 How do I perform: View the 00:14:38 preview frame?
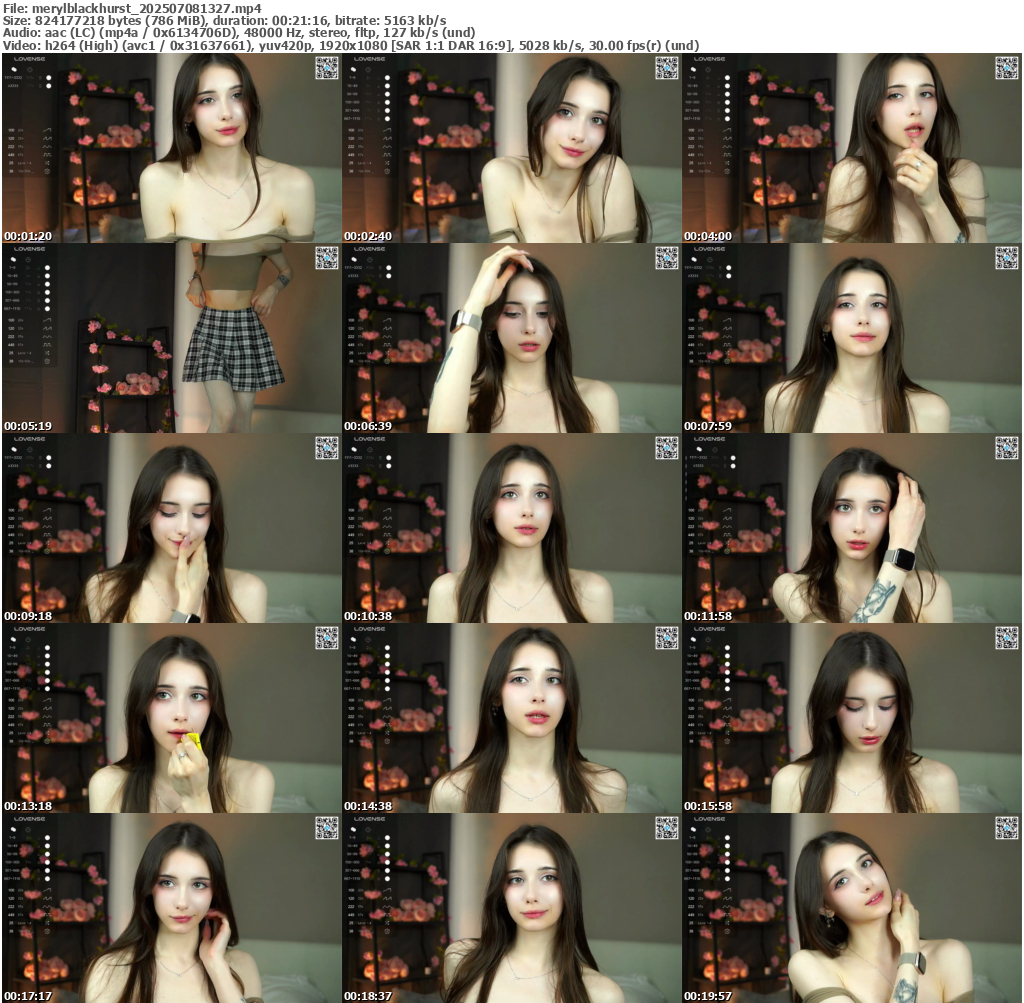point(511,718)
